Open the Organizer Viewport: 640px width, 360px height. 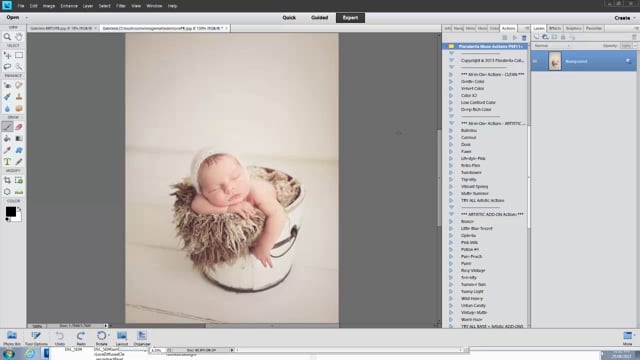pos(142,338)
